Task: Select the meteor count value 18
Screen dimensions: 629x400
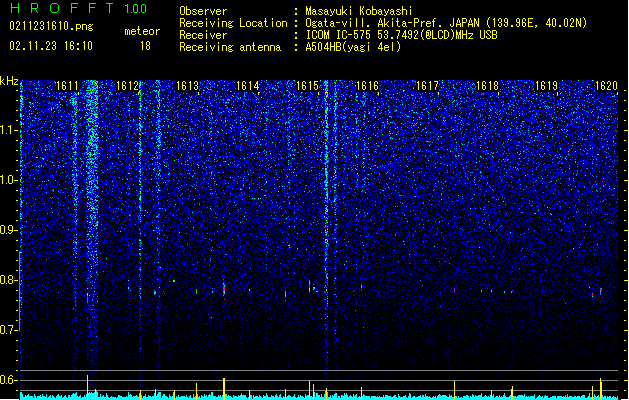Action: tap(145, 46)
